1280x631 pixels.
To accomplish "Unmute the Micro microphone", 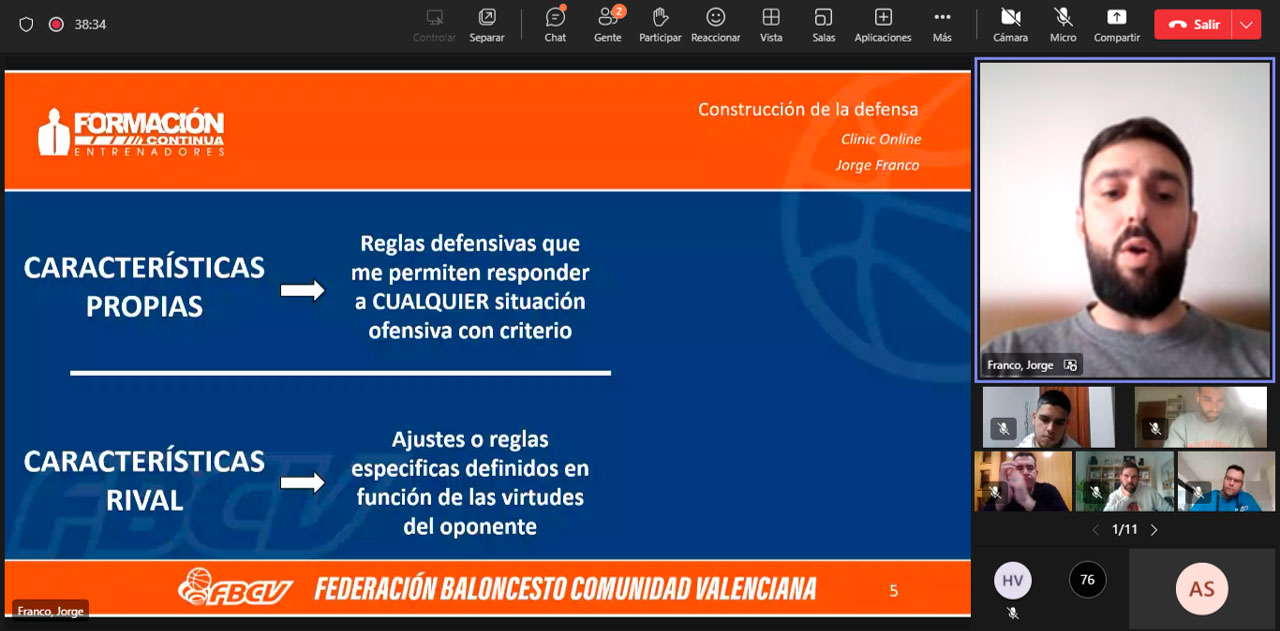I will pyautogui.click(x=1063, y=25).
